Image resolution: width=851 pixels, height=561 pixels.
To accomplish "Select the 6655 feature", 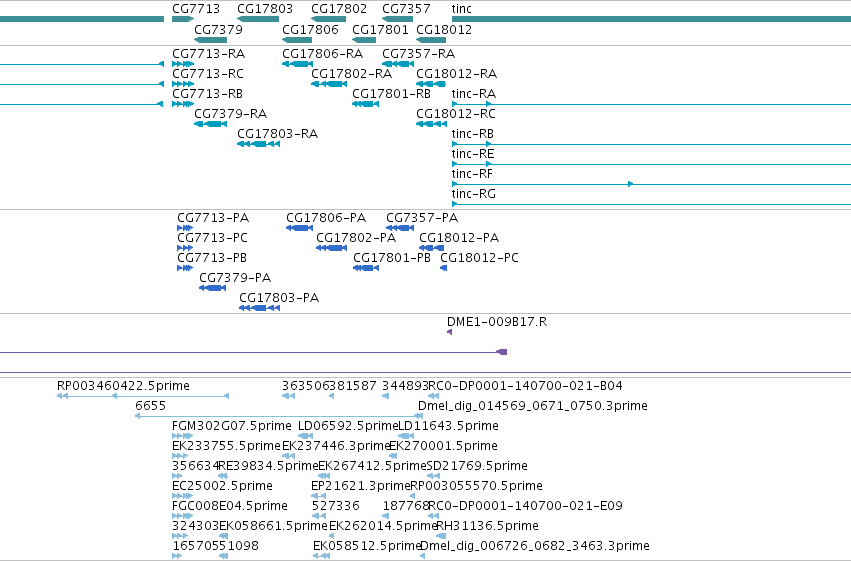I will 279,416.
